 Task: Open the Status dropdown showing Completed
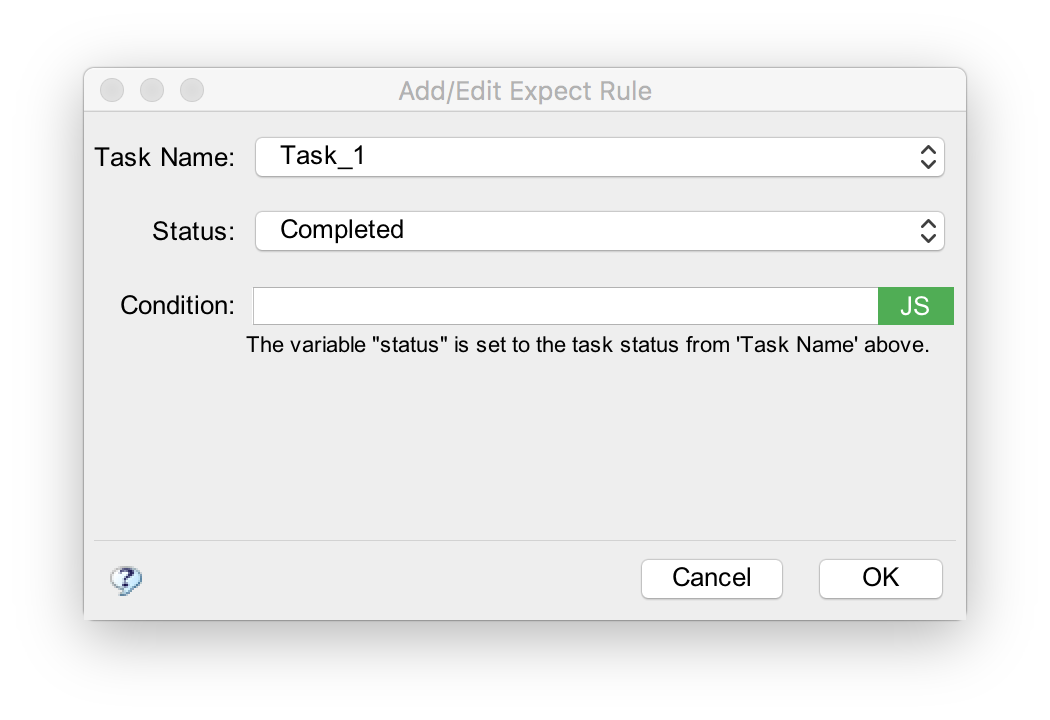[600, 231]
